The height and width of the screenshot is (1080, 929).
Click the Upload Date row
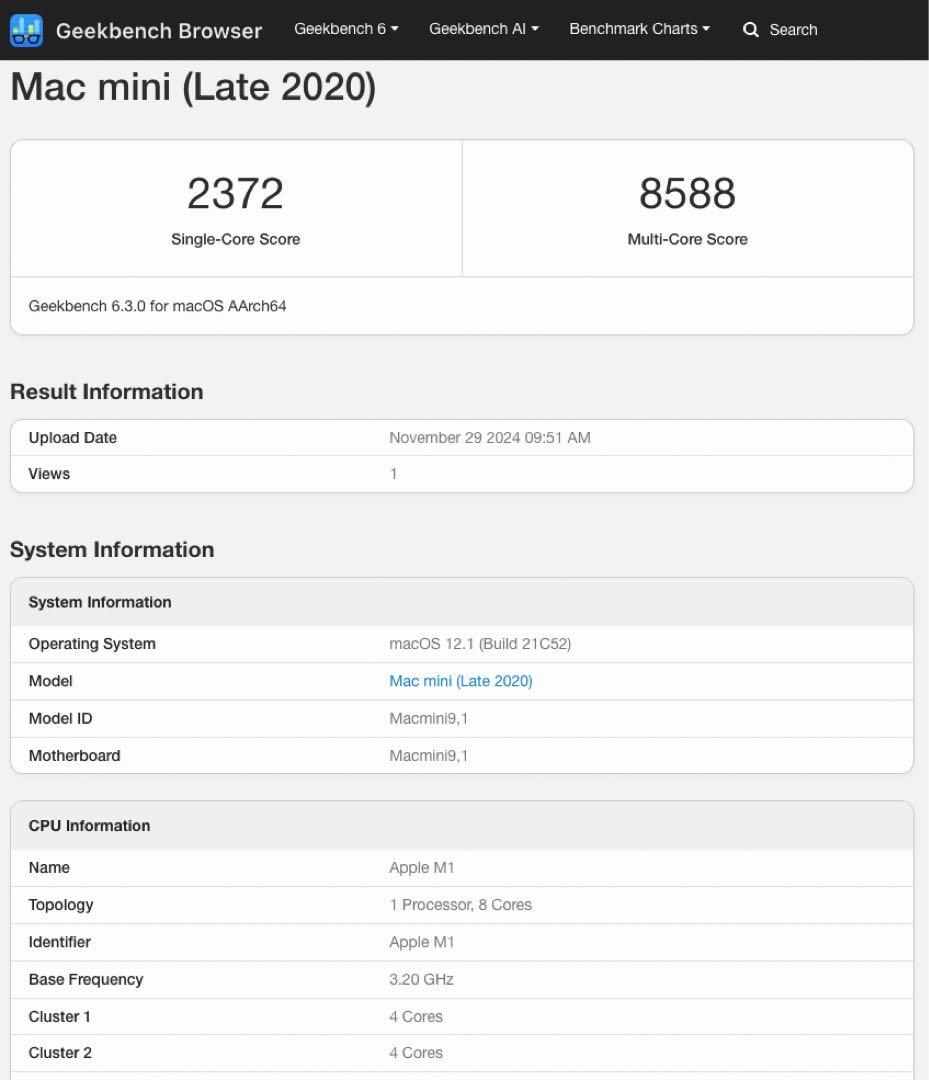click(x=463, y=437)
